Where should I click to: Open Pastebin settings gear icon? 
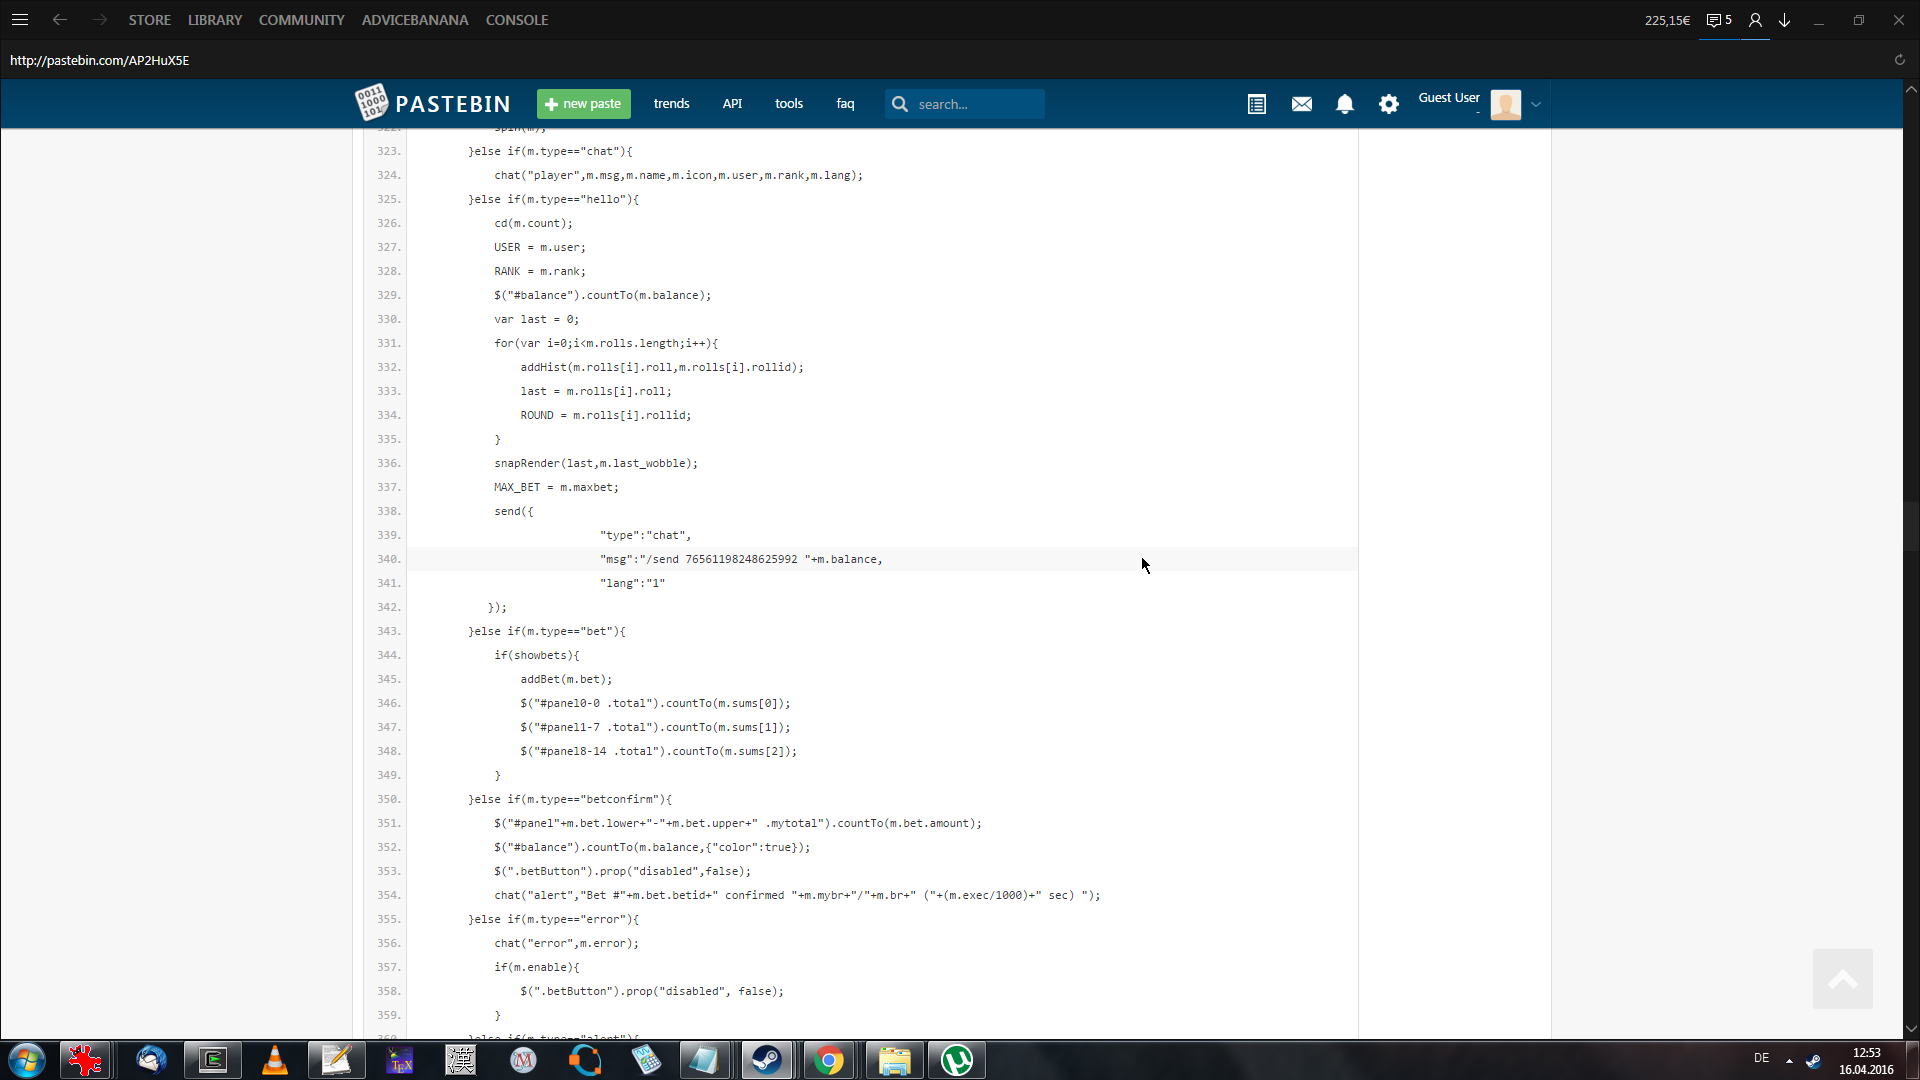(1389, 104)
